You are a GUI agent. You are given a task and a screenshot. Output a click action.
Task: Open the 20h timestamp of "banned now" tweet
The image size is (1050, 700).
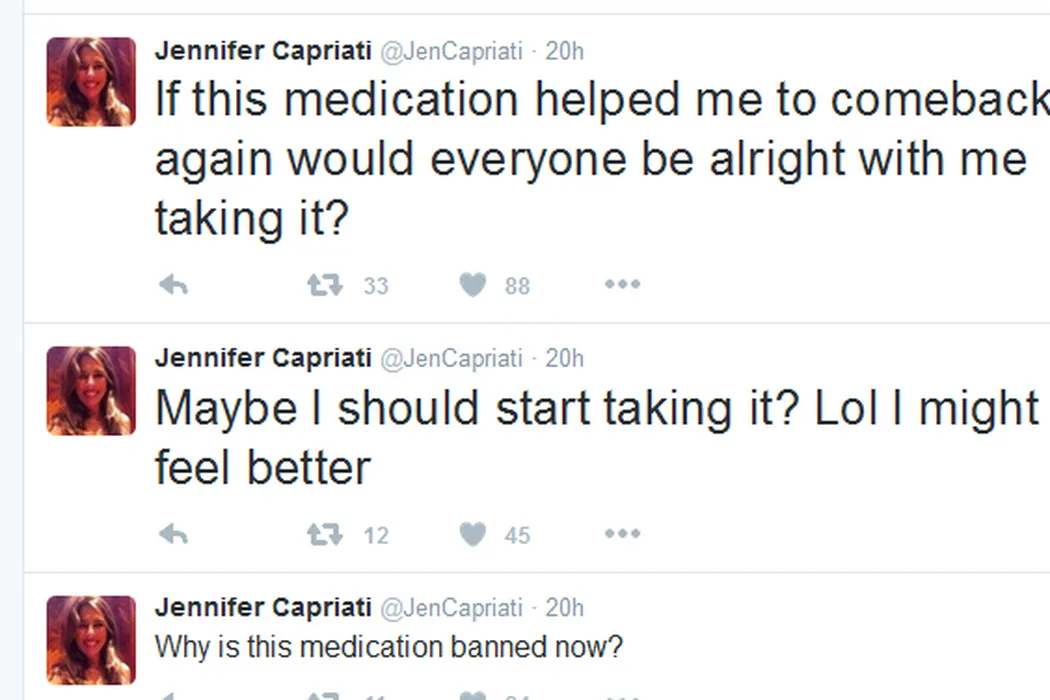point(565,607)
